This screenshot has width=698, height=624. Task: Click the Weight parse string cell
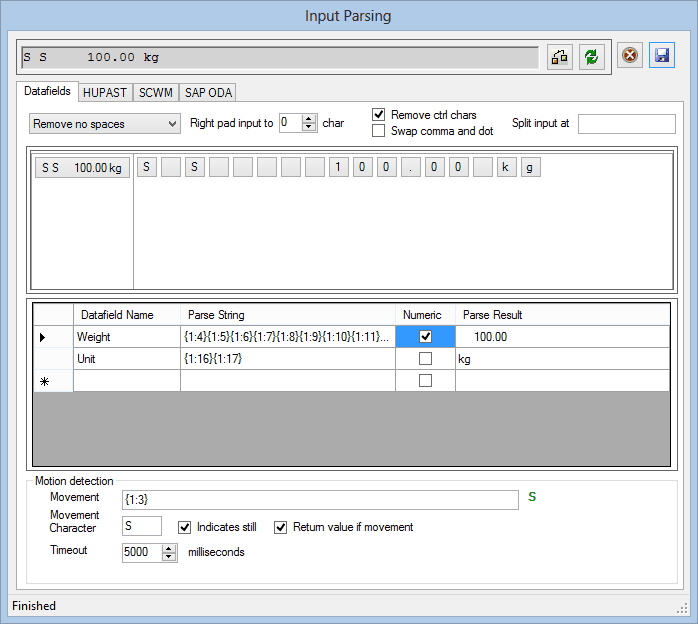pyautogui.click(x=288, y=337)
